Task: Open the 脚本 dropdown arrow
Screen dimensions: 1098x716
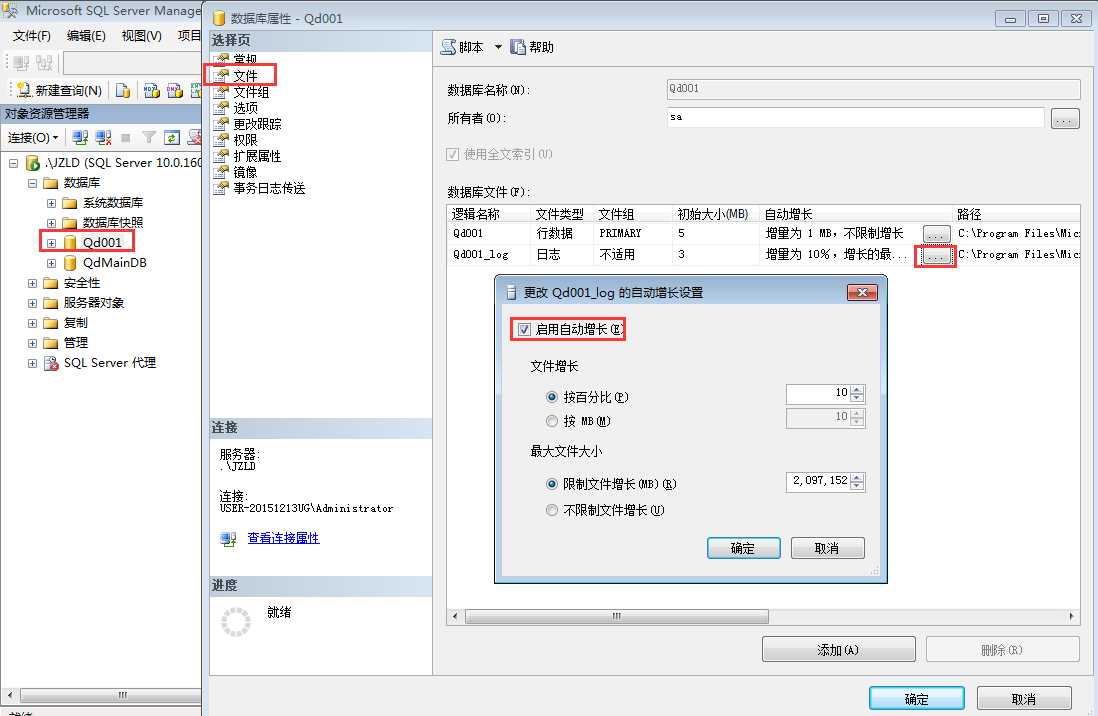Action: (498, 47)
